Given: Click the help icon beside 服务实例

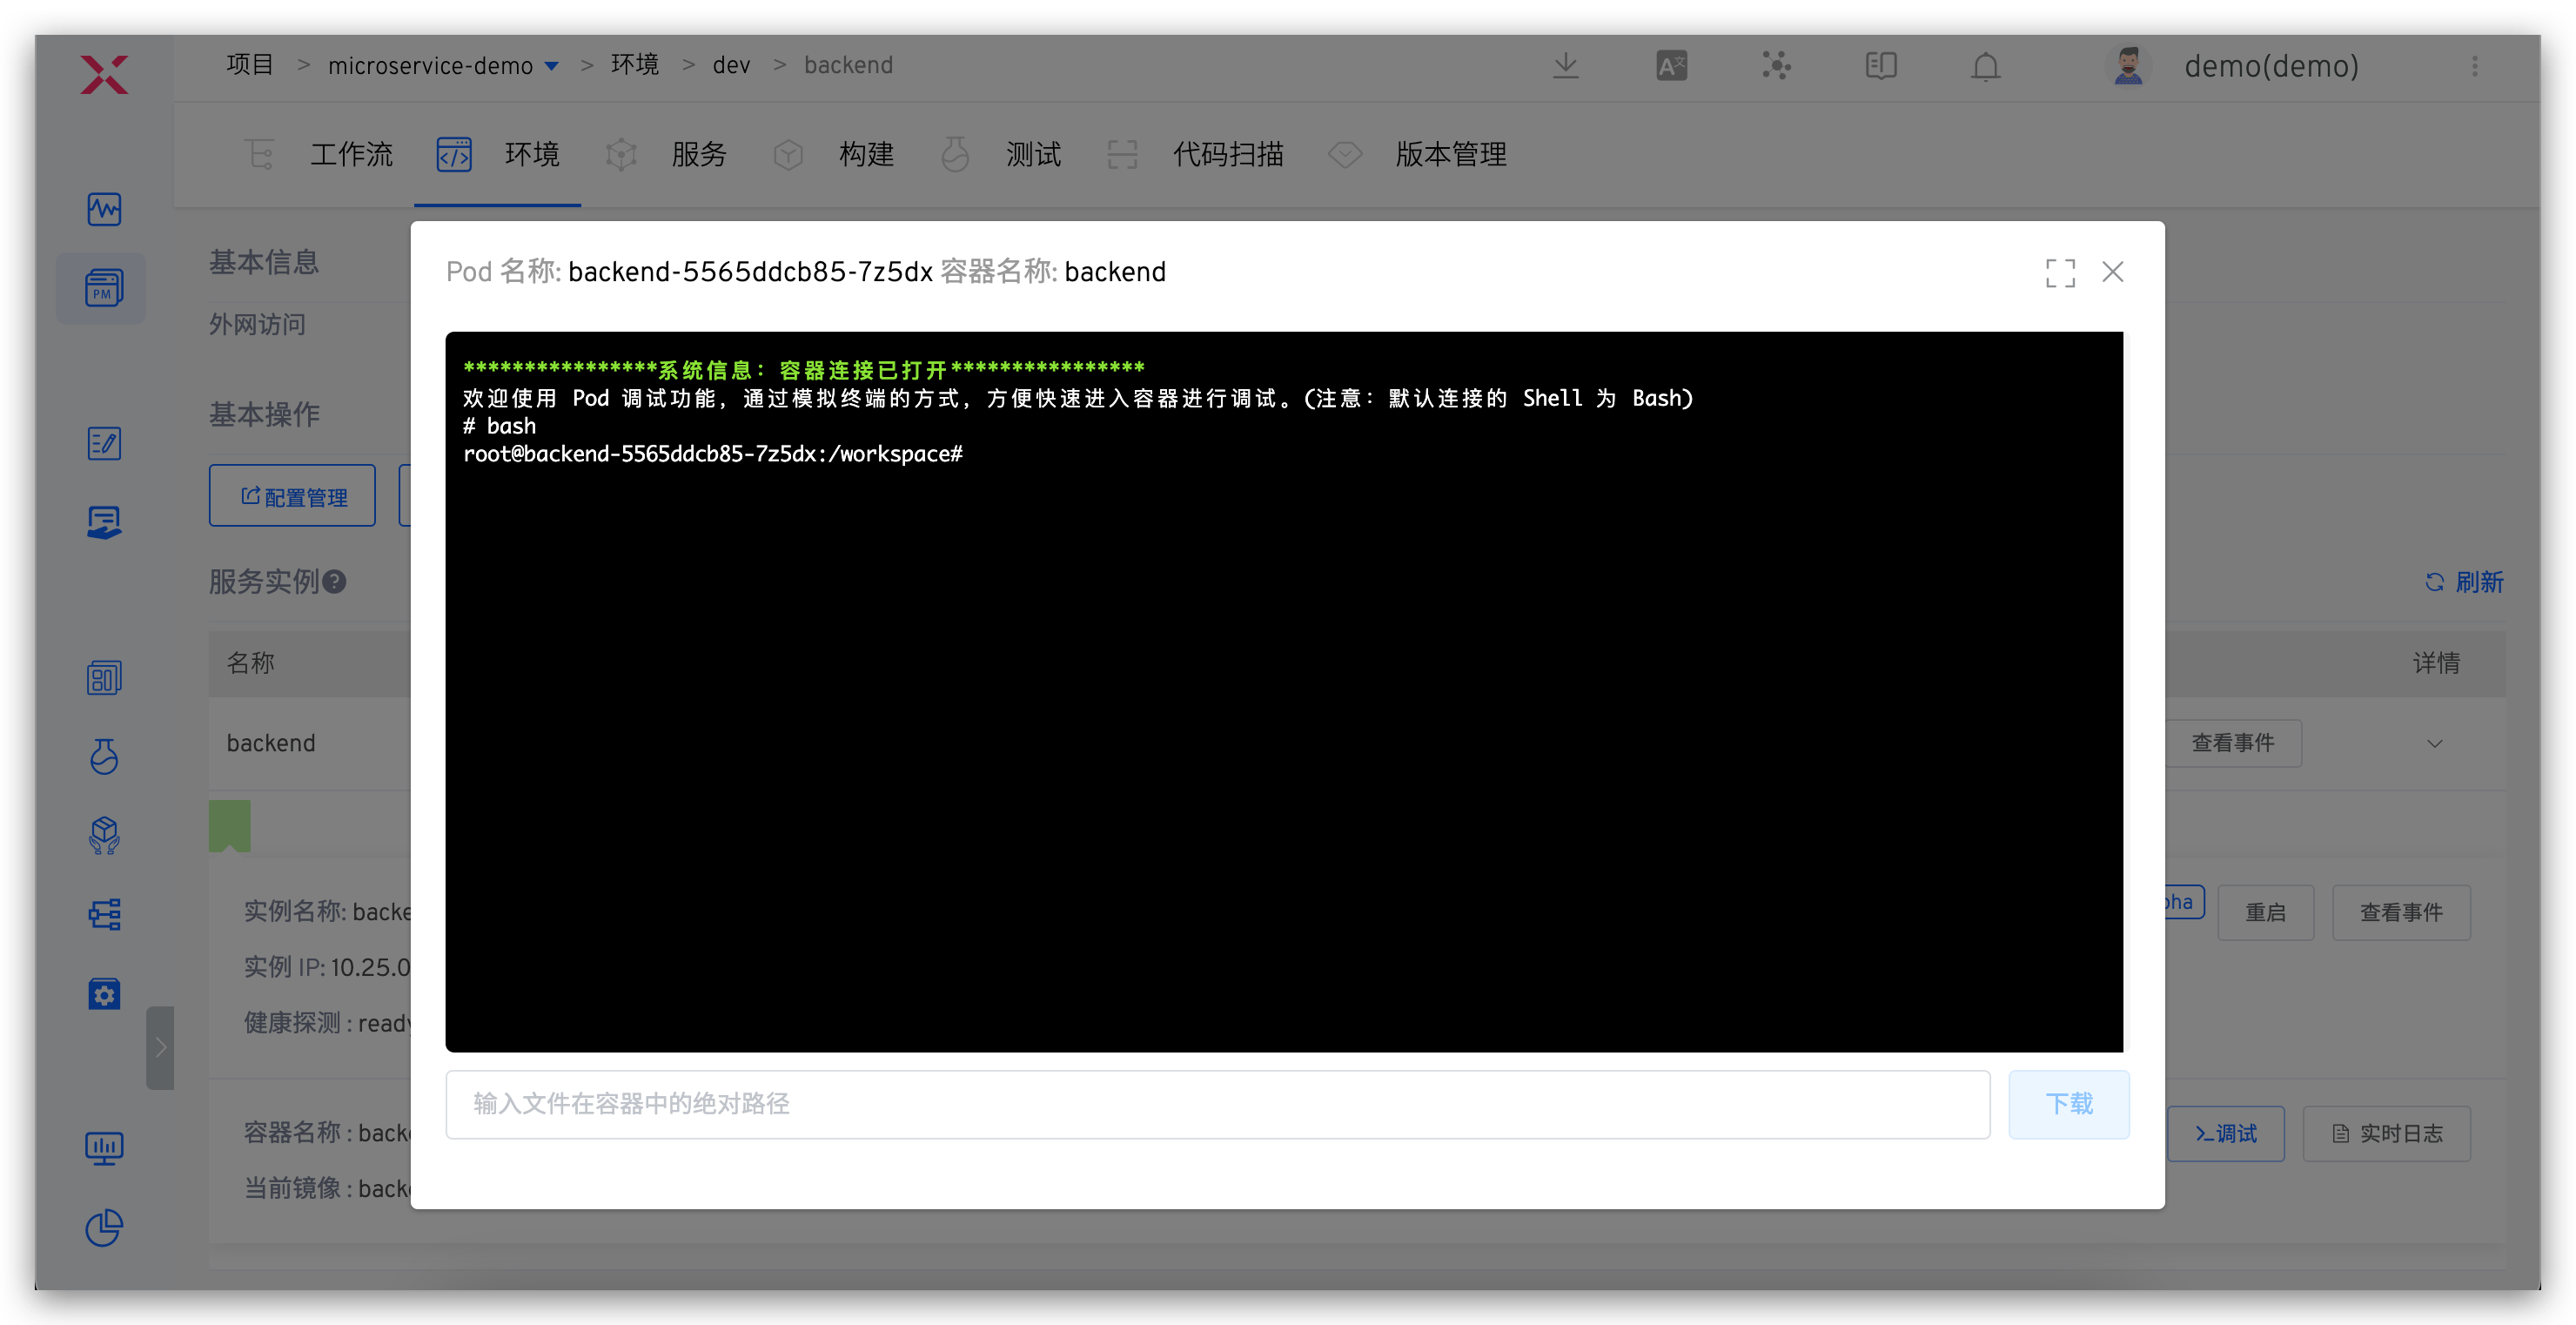Looking at the screenshot, I should click(335, 581).
